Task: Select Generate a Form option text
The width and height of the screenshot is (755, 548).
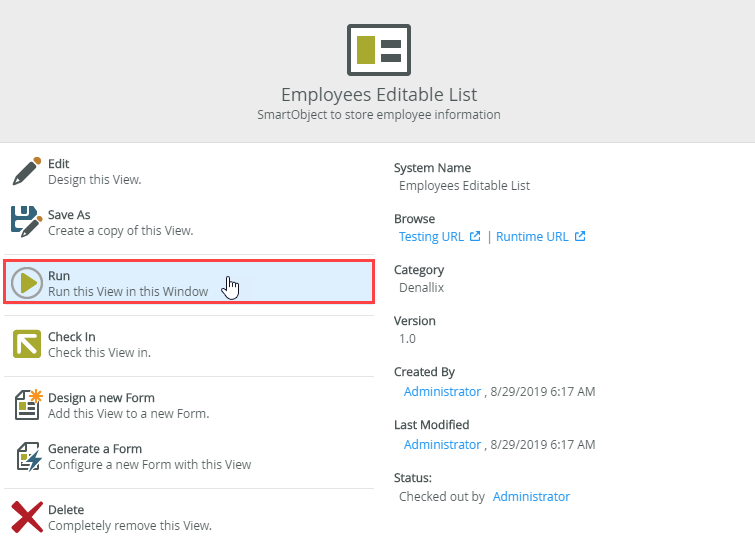Action: pos(95,449)
